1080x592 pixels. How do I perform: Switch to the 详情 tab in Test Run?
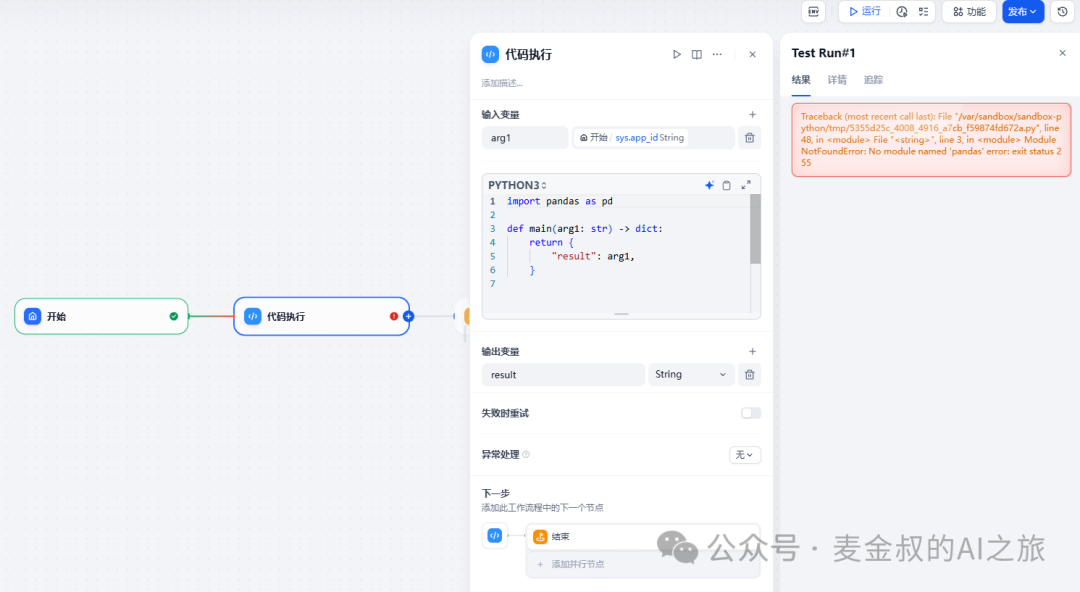click(837, 80)
